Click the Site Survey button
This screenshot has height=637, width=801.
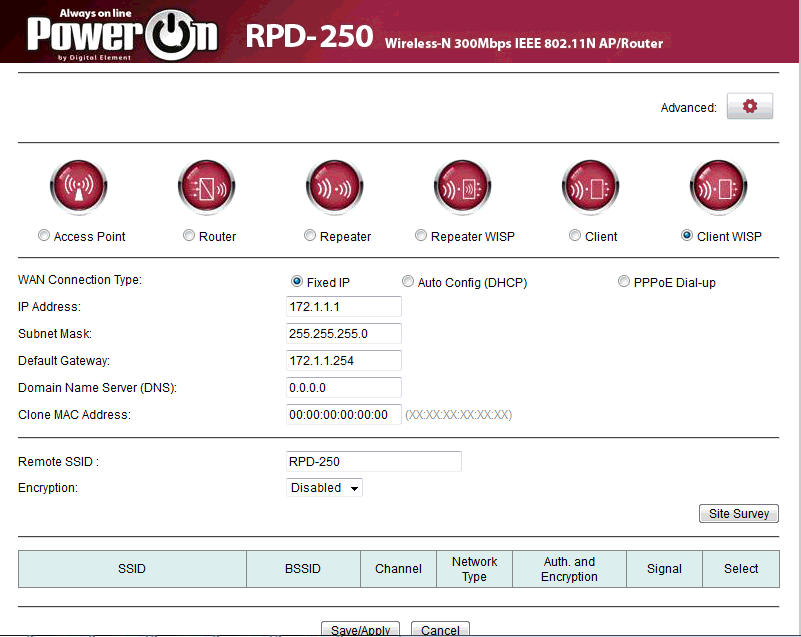pos(739,513)
